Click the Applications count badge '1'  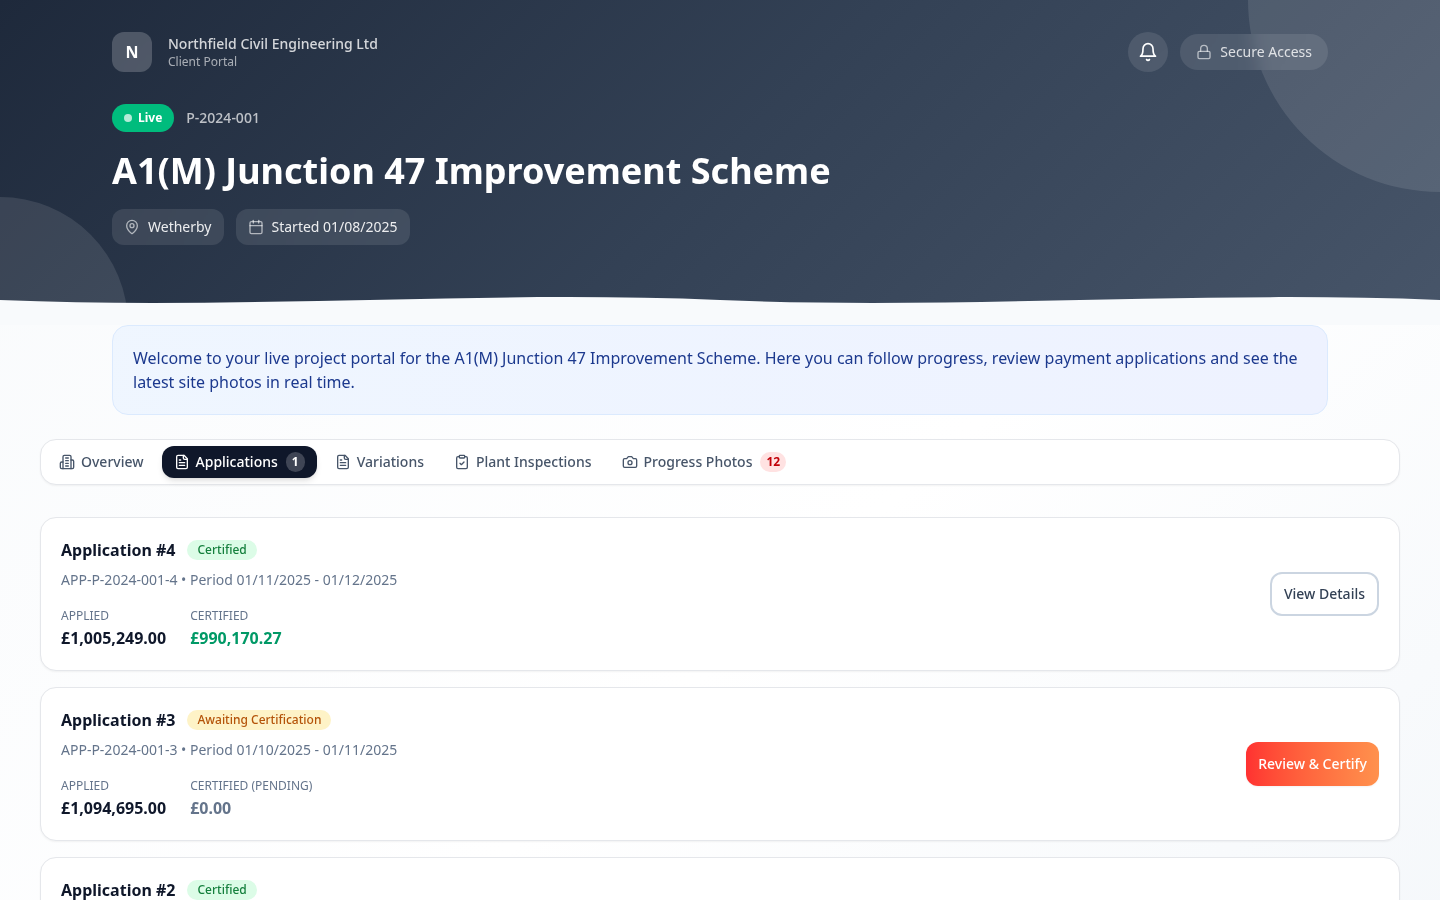[x=295, y=462]
